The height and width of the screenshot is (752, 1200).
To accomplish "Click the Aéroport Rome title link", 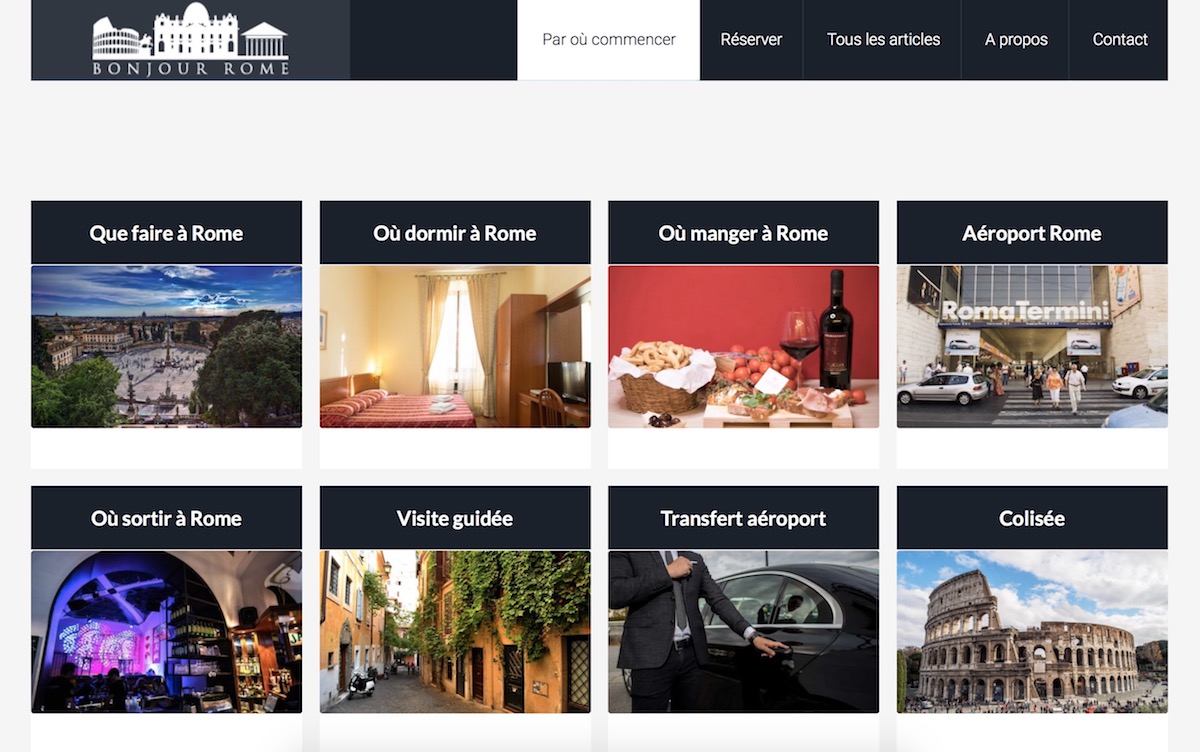I will click(1032, 233).
